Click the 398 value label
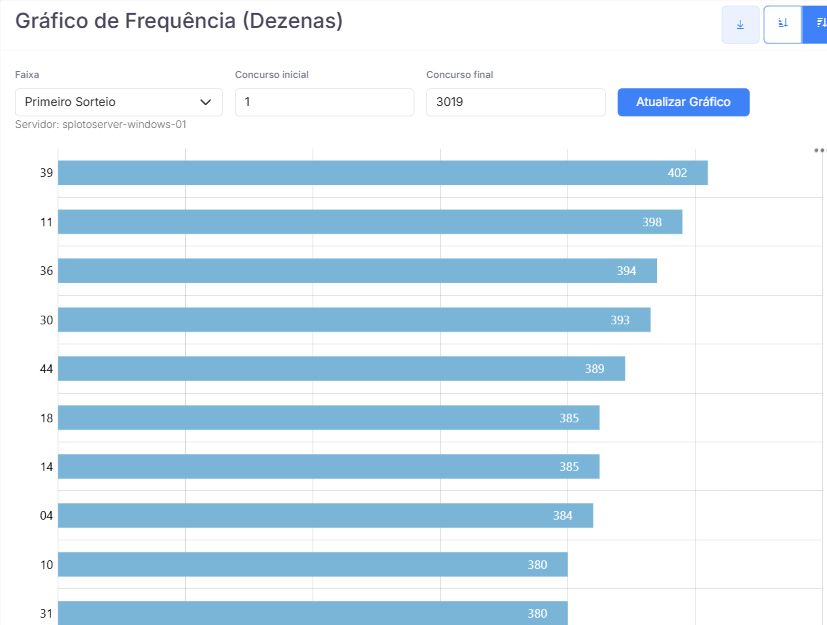Image resolution: width=827 pixels, height=625 pixels. 652,222
